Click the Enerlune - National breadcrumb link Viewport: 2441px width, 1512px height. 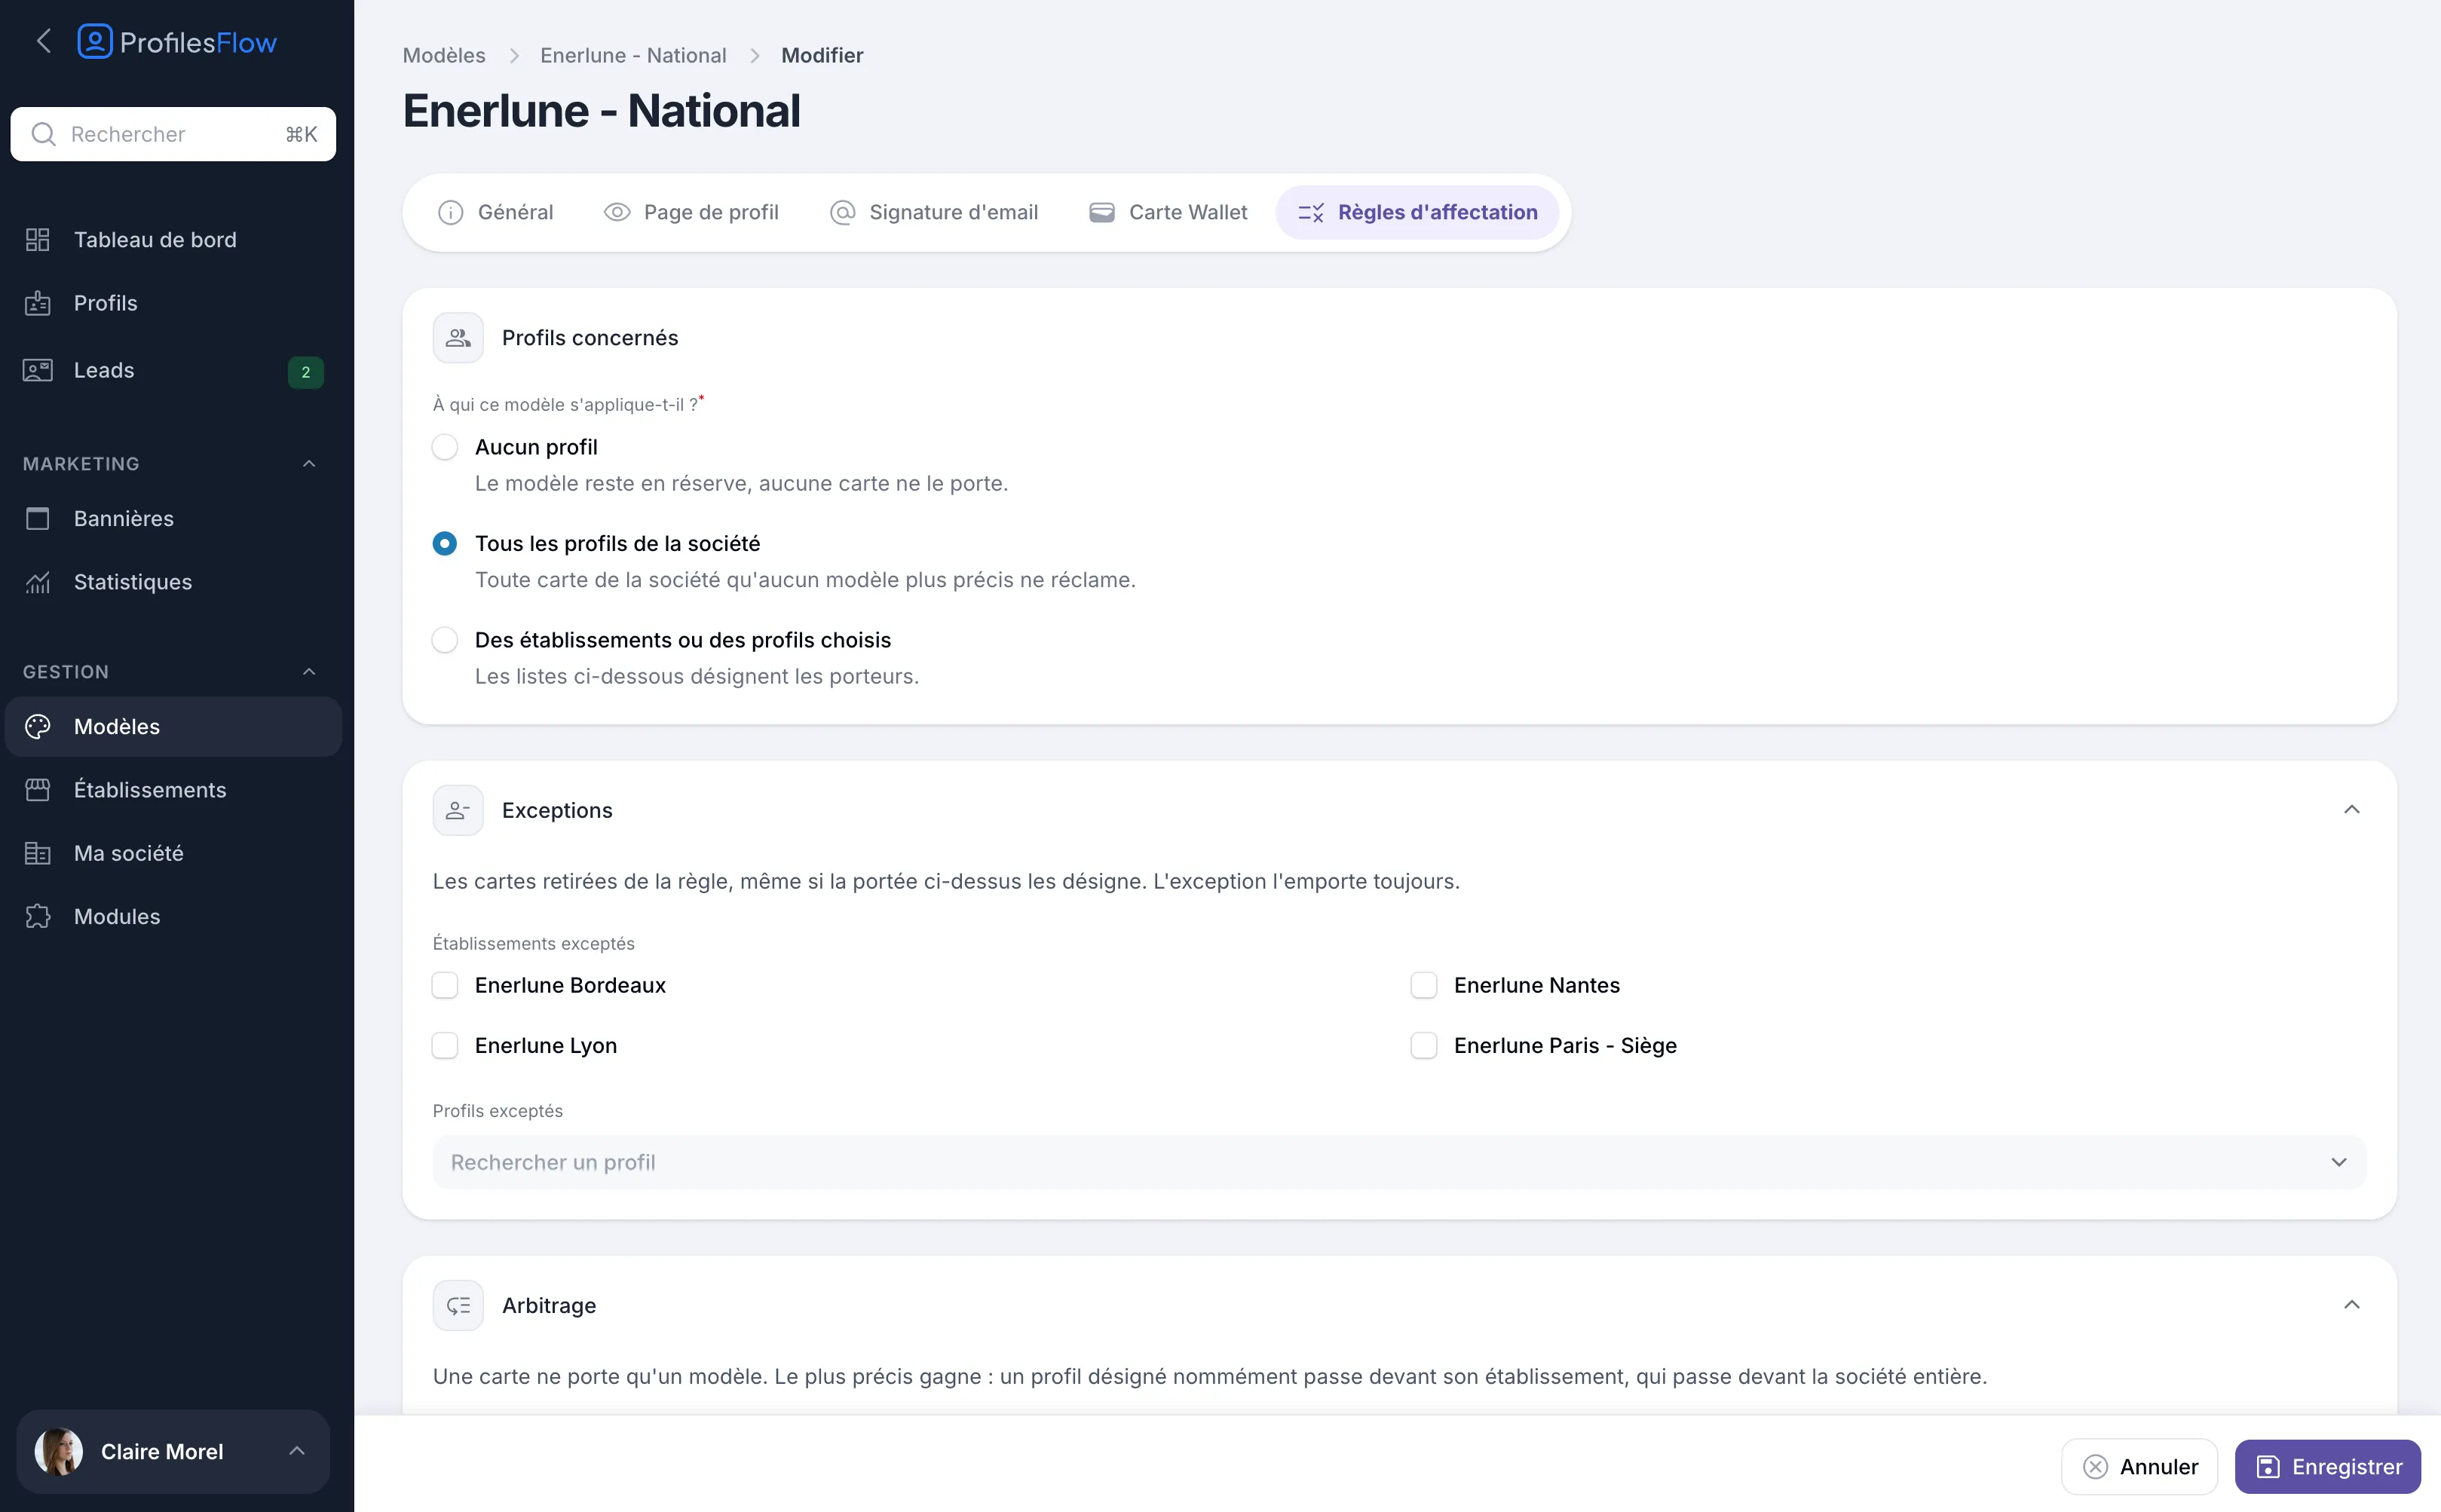click(x=633, y=55)
